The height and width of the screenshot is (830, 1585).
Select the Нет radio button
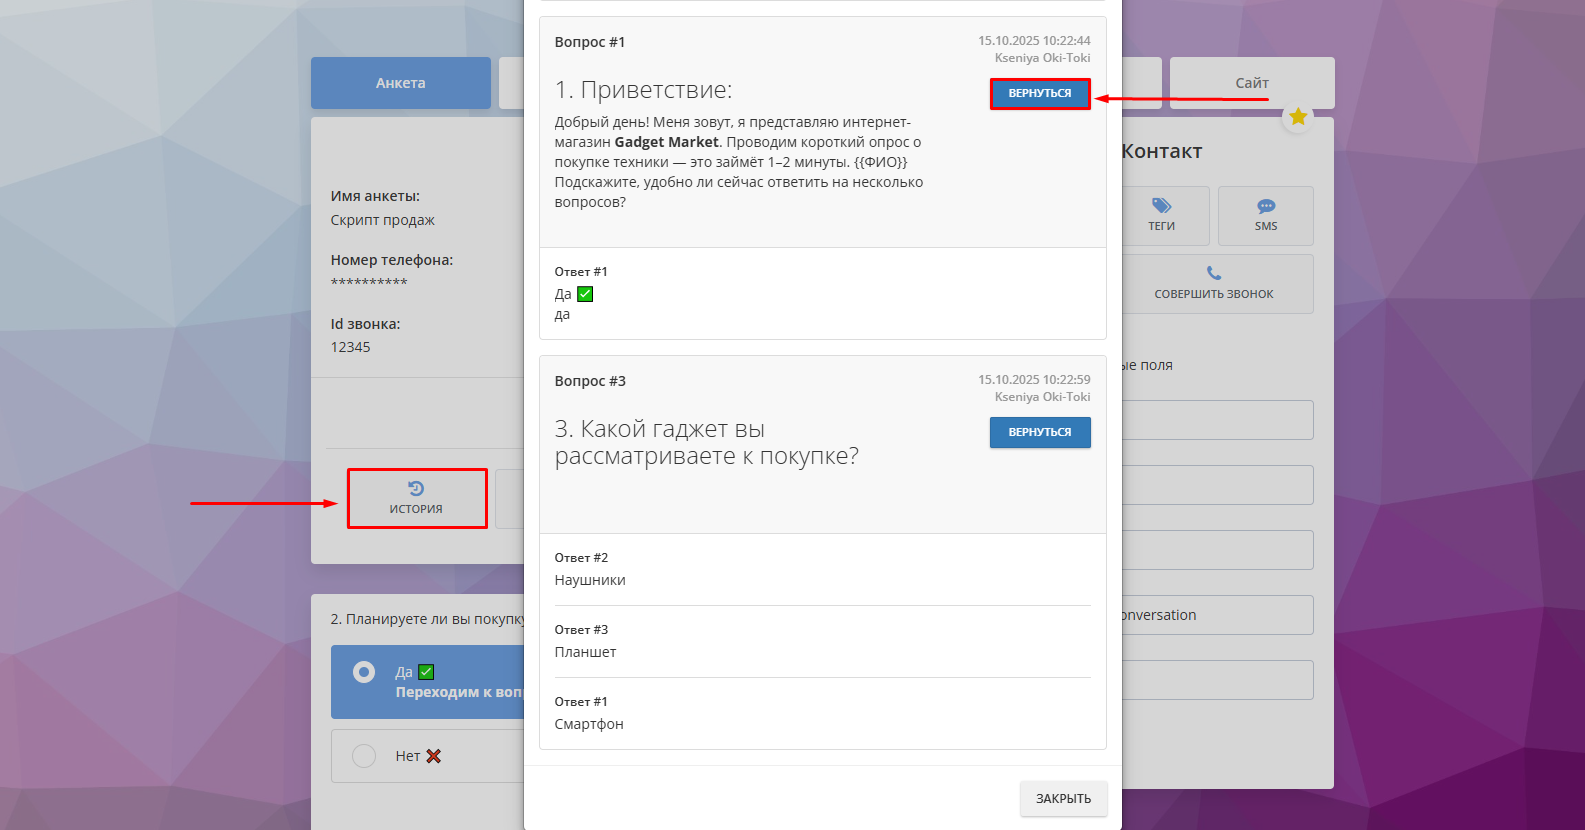[364, 756]
